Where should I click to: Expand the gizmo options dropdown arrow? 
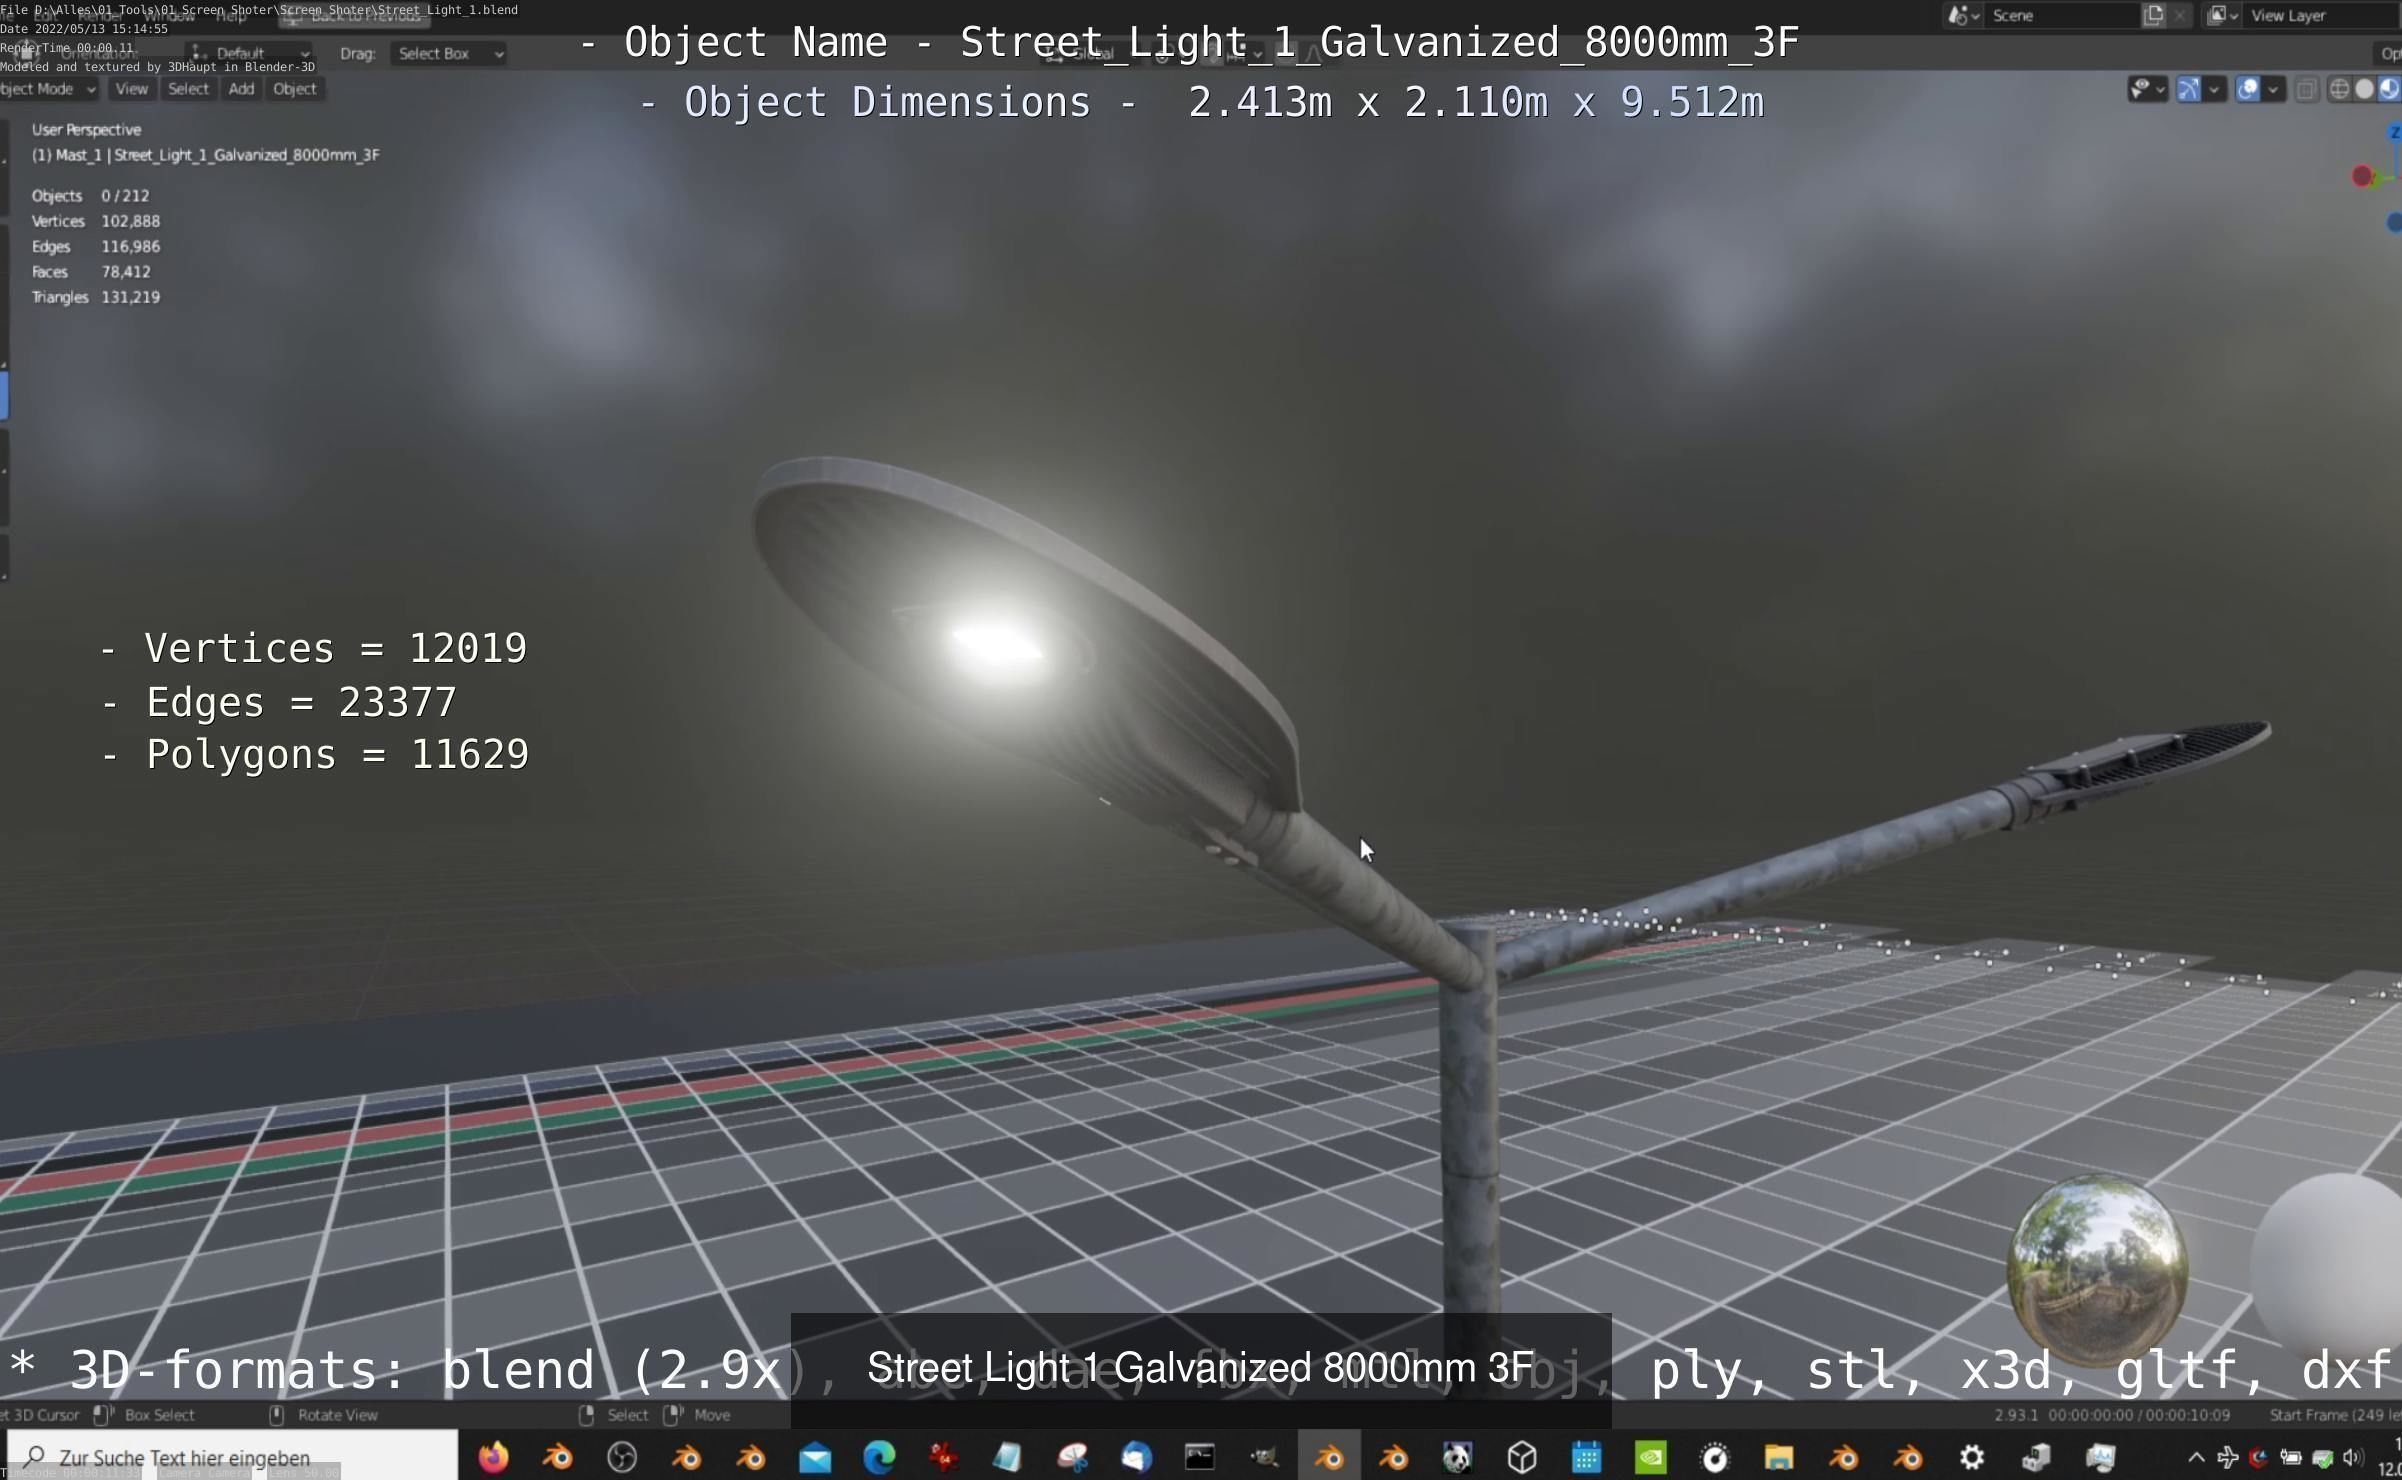(2213, 89)
